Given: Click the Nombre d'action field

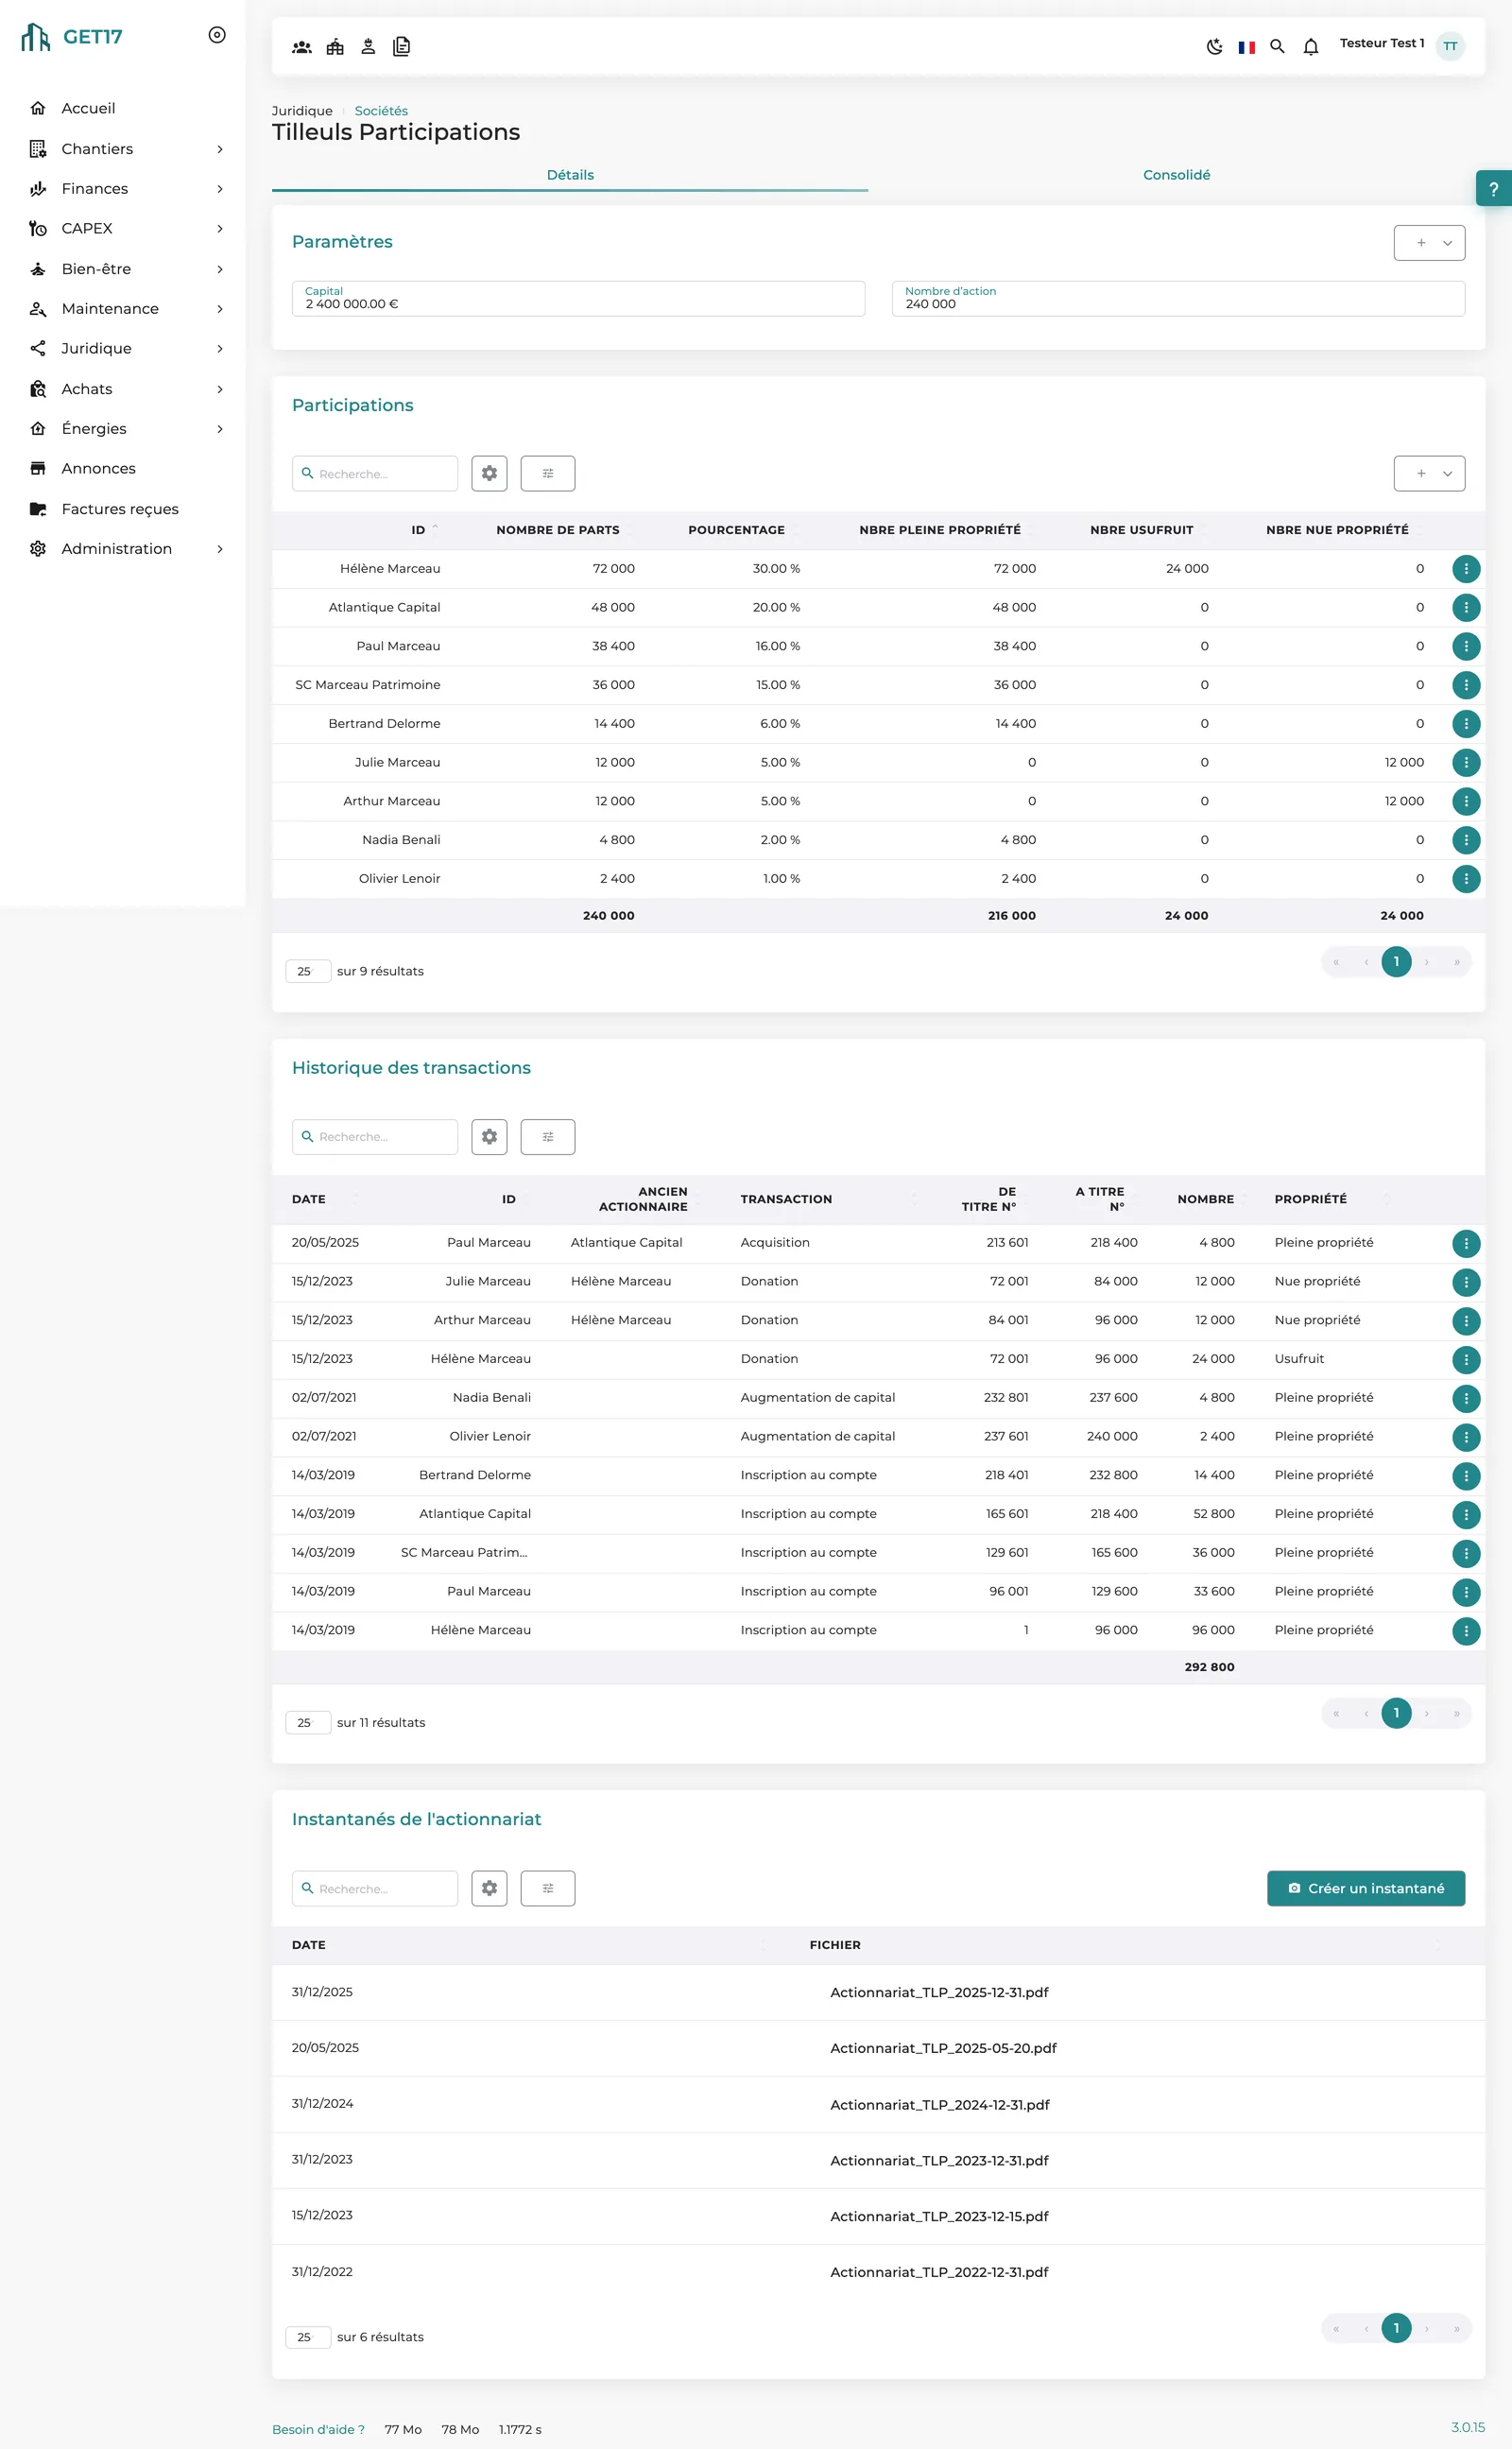Looking at the screenshot, I should (1178, 299).
